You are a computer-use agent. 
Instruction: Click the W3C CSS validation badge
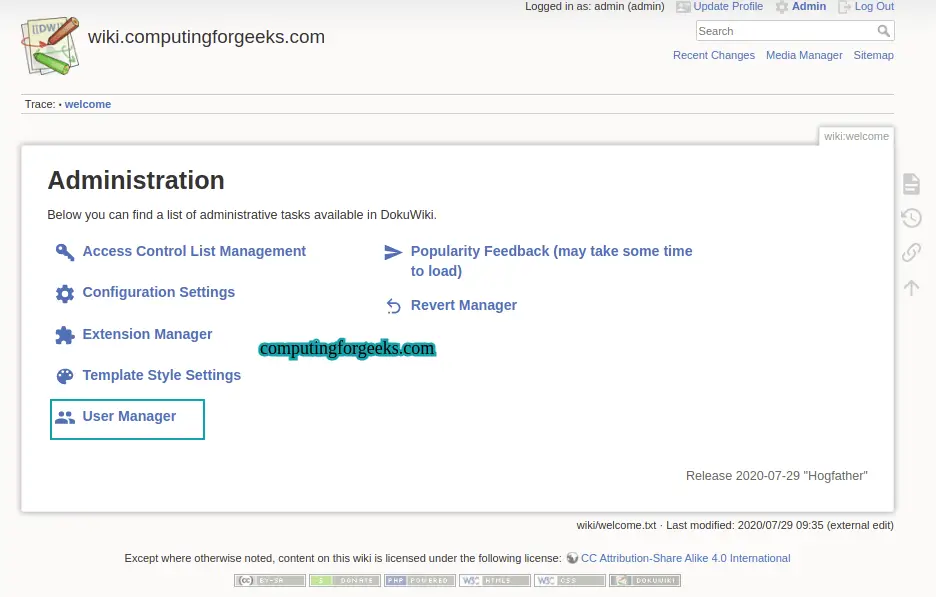click(570, 580)
